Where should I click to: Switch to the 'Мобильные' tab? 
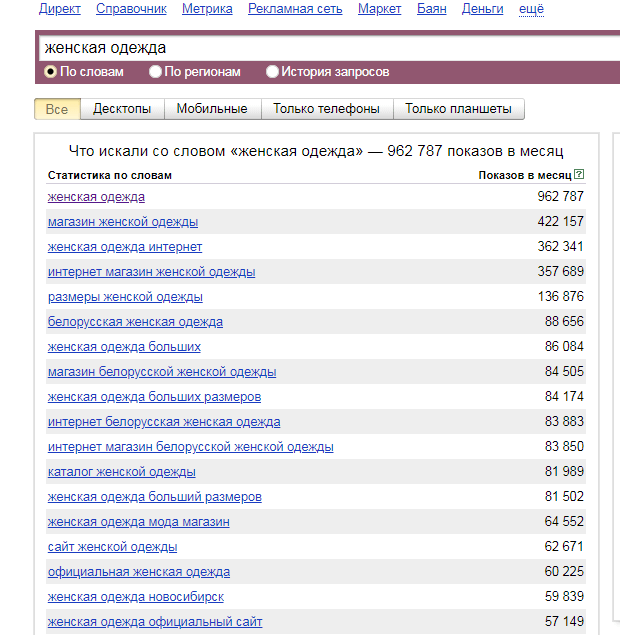[212, 109]
